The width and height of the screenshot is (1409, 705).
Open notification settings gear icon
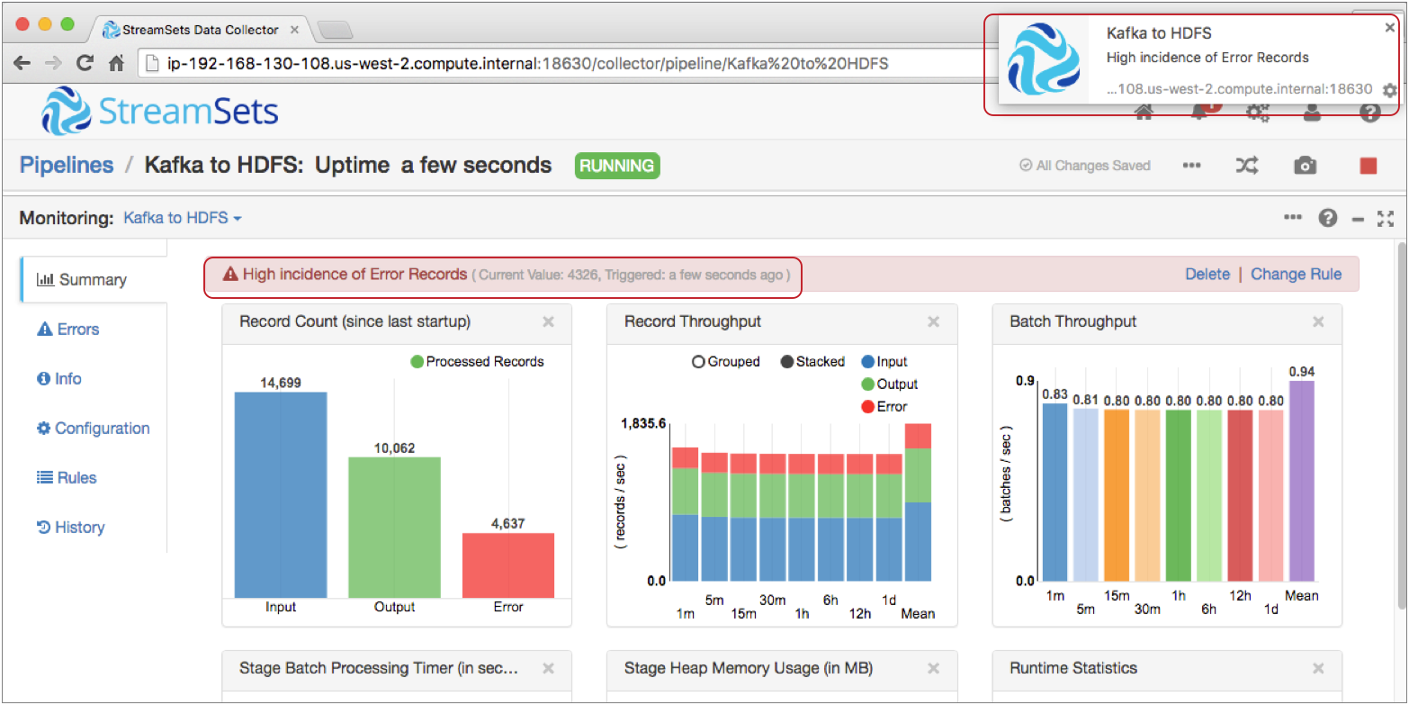[1389, 90]
